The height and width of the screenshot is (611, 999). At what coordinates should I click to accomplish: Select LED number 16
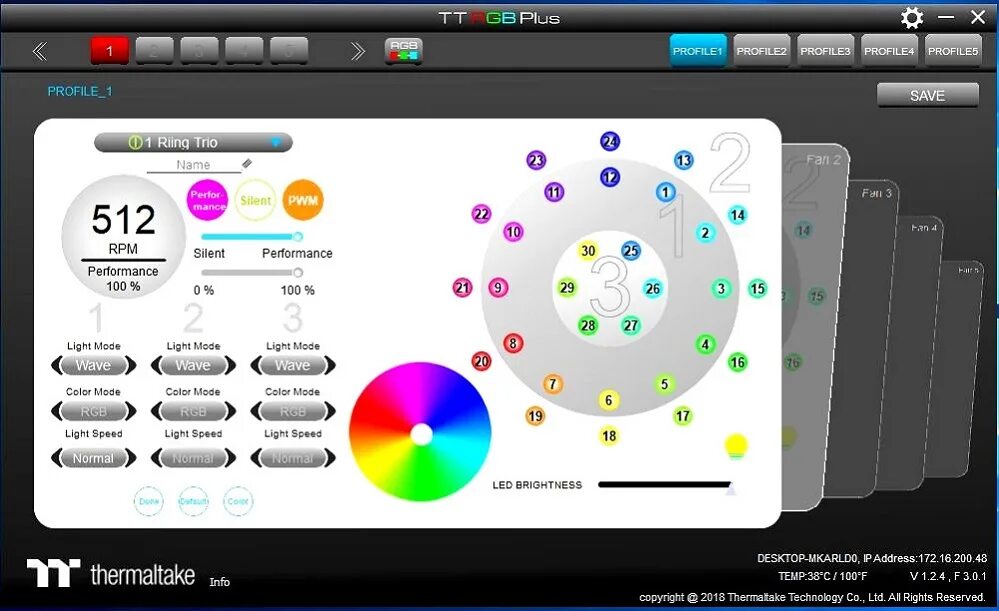click(737, 363)
